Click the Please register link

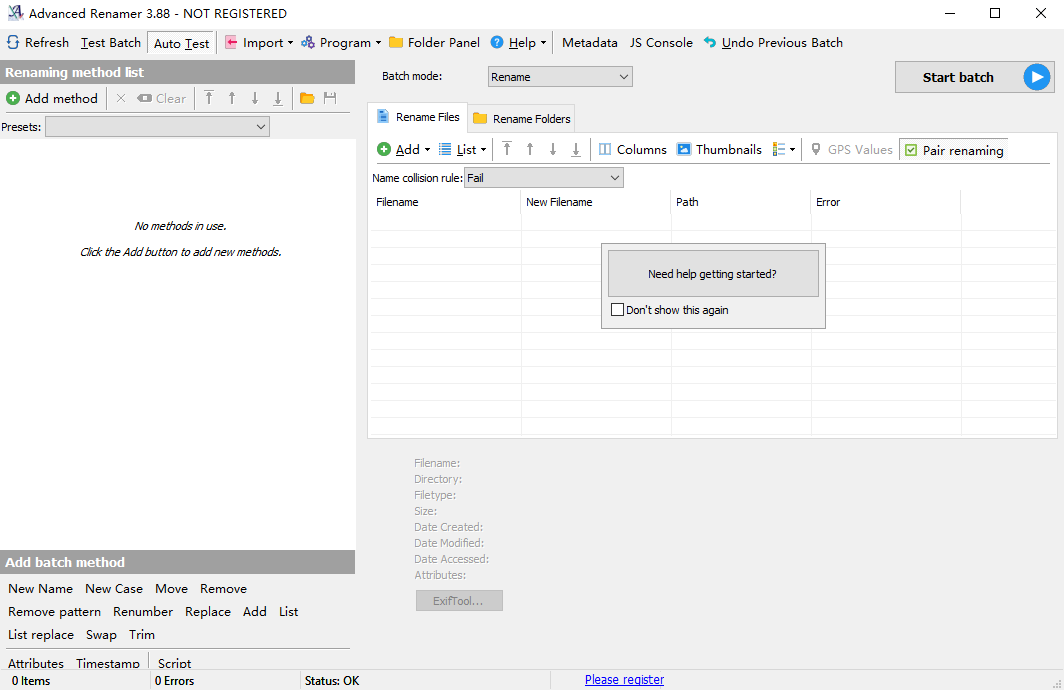624,680
